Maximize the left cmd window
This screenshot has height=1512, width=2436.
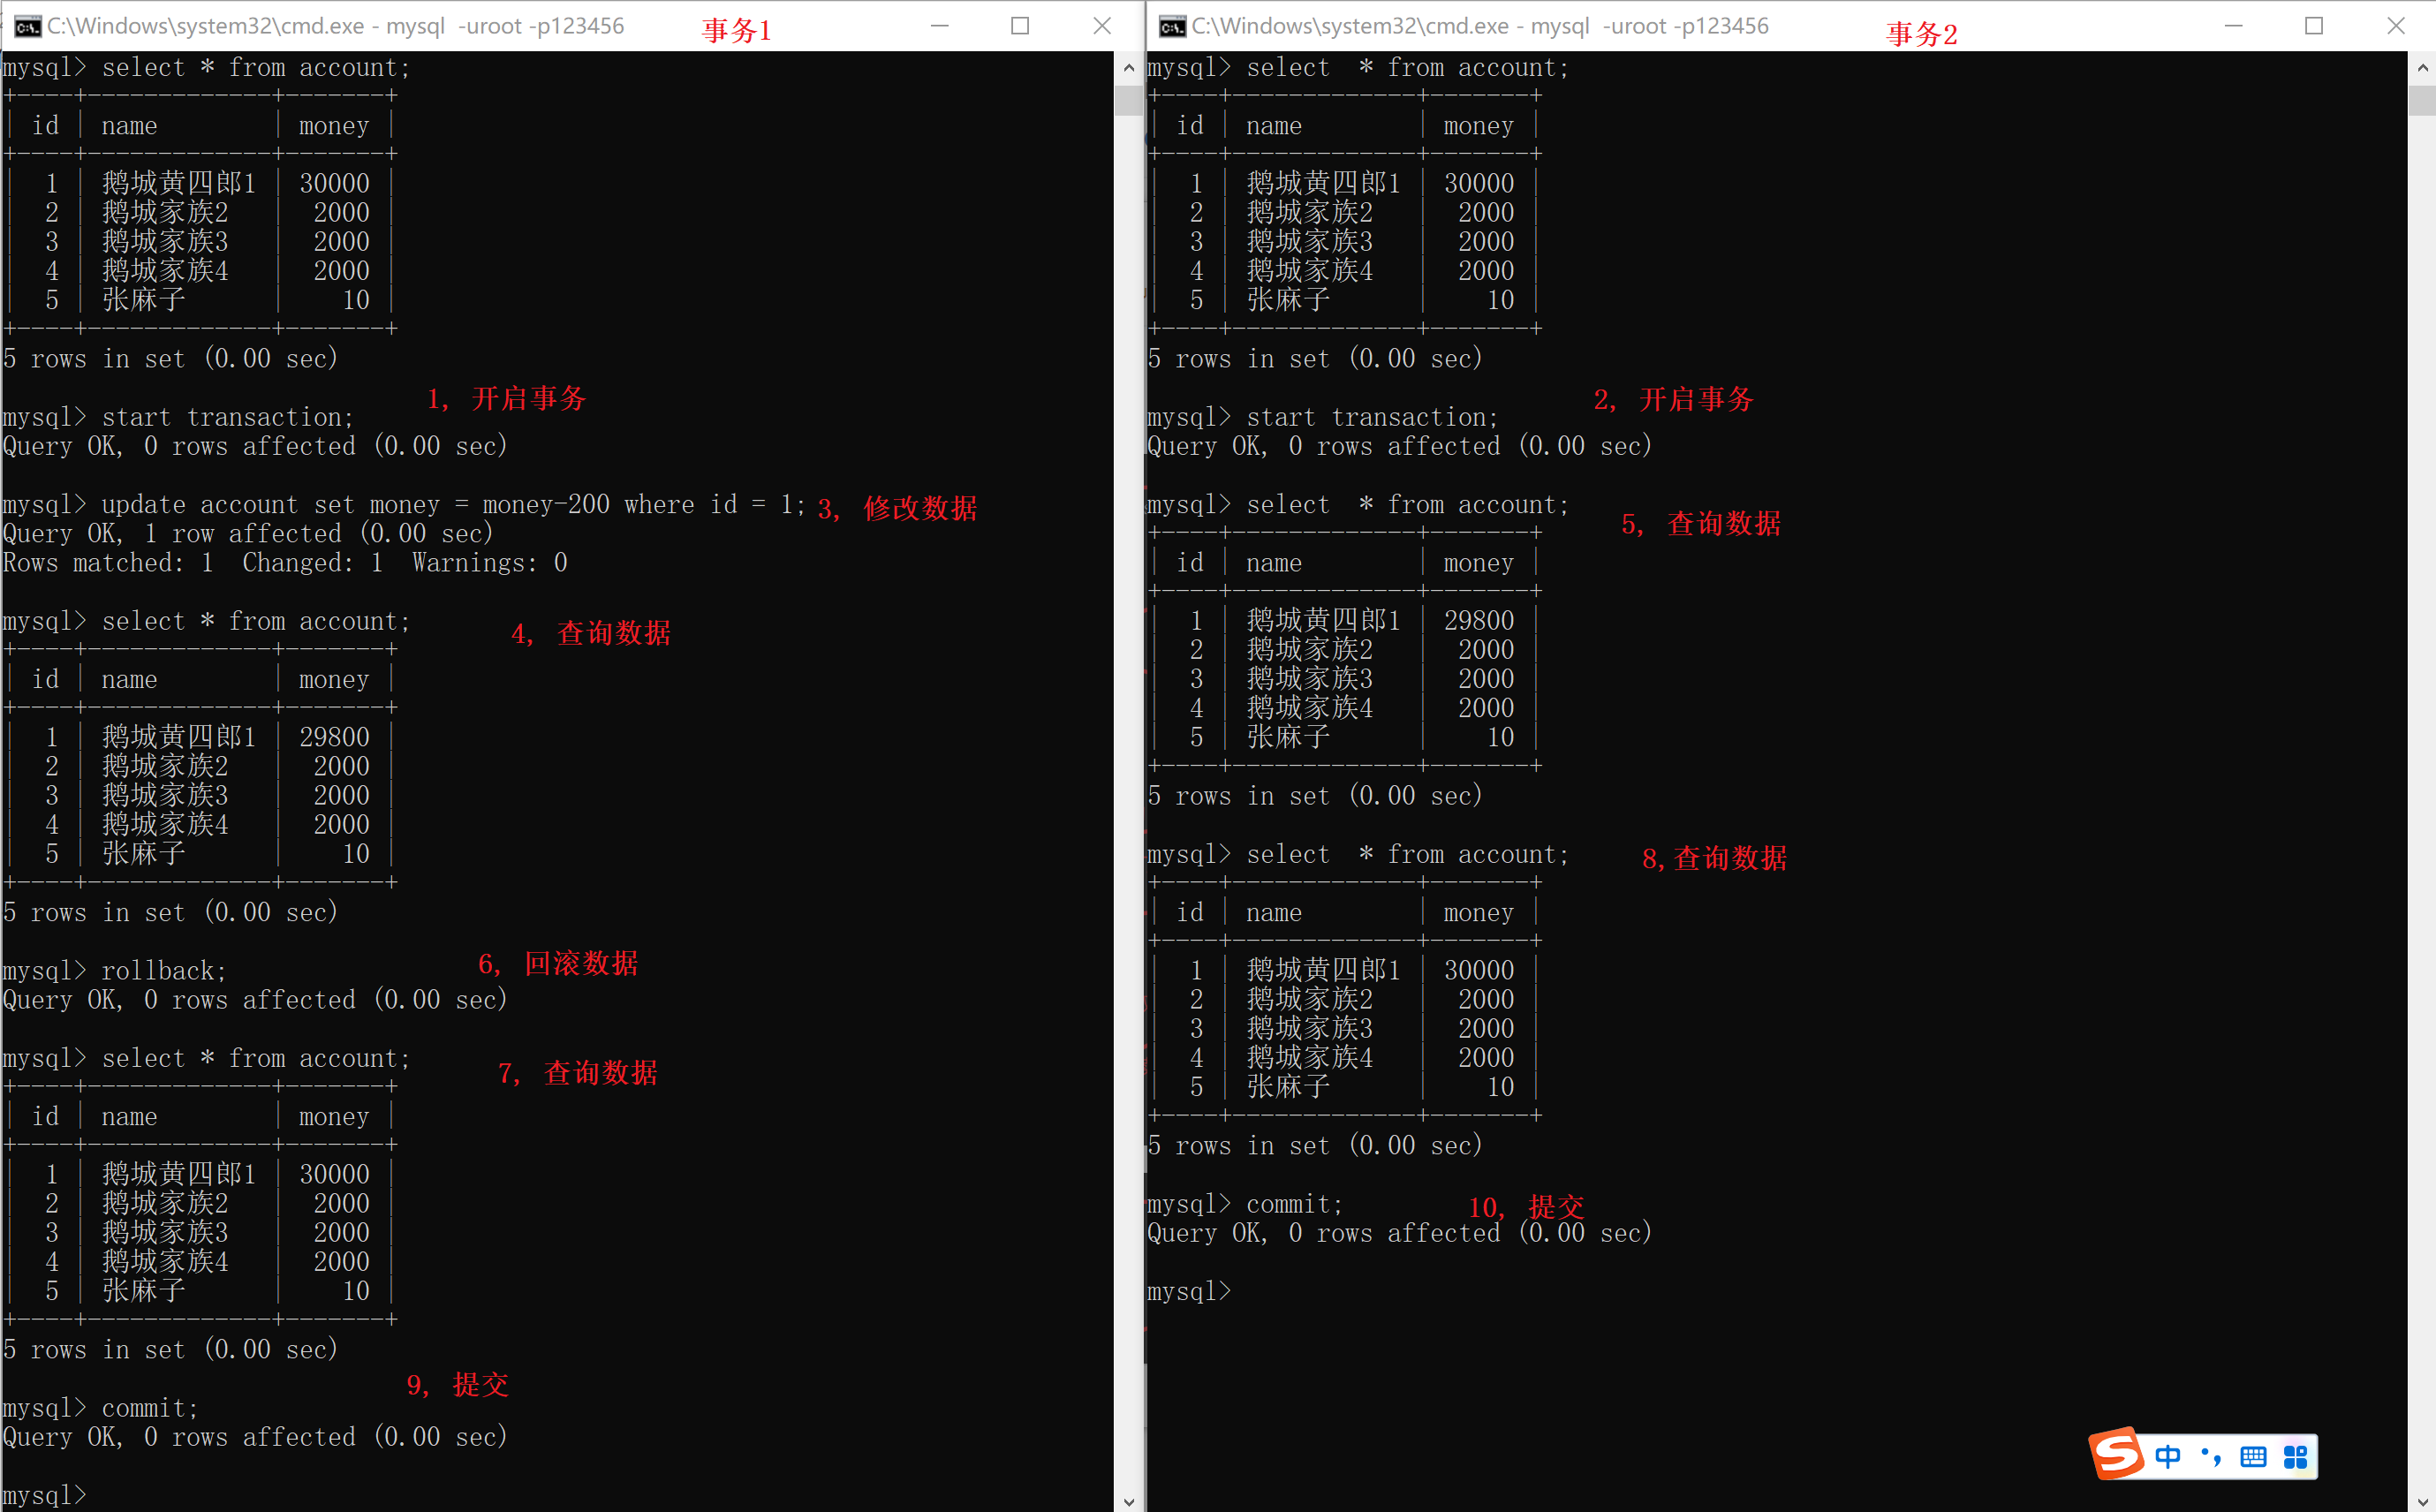pos(1020,26)
